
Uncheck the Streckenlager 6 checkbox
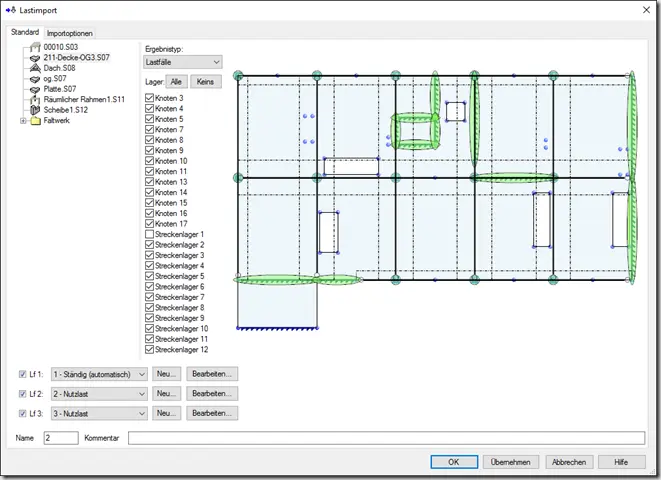[149, 287]
